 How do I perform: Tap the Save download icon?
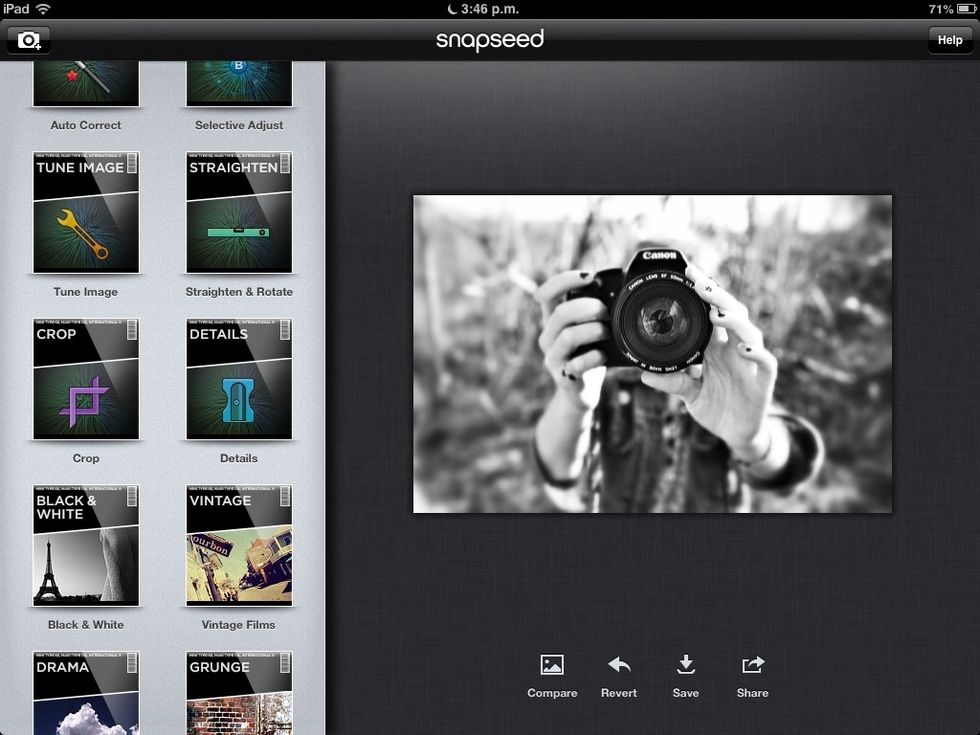coord(686,665)
